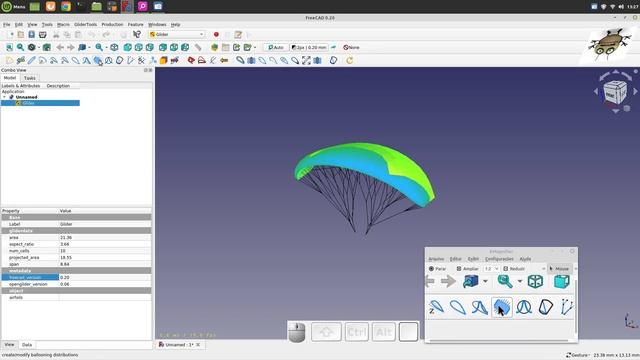Click Parar in the magnifier toolbar
640x360 pixels.
pyautogui.click(x=438, y=269)
